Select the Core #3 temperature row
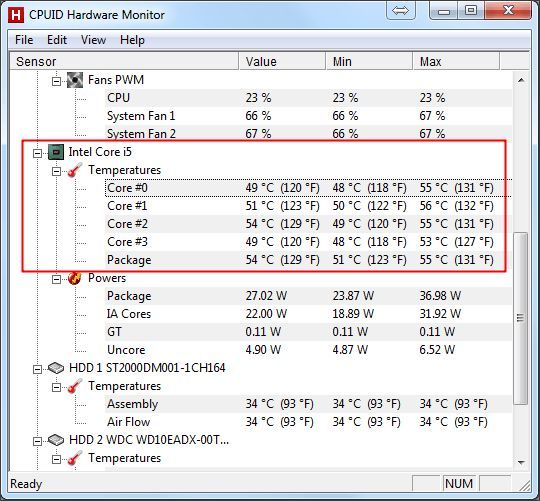This screenshot has width=540, height=501. pos(309,242)
